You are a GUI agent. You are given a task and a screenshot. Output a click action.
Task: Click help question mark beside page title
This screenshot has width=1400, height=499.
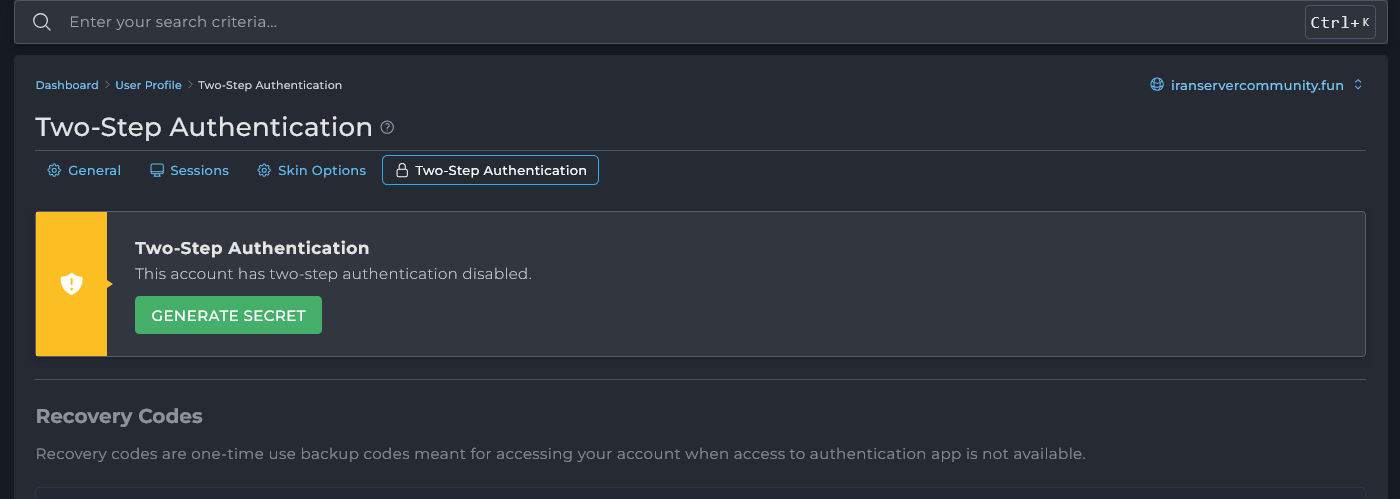tap(388, 128)
